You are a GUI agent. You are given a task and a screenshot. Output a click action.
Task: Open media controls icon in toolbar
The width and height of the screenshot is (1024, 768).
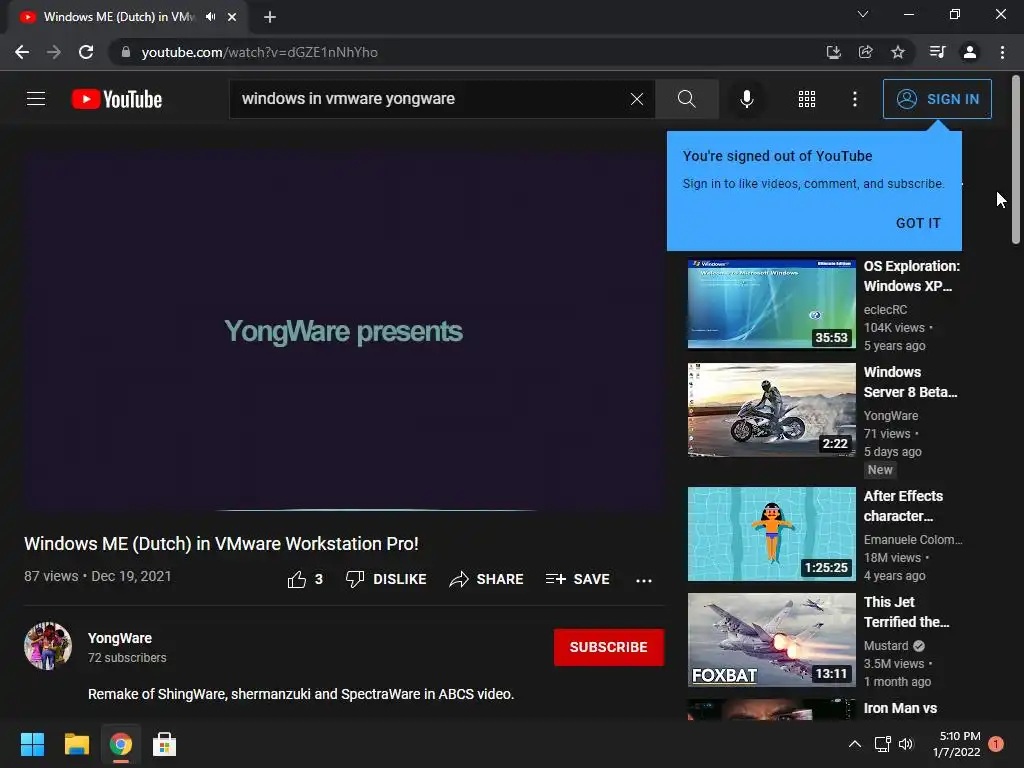coord(937,52)
